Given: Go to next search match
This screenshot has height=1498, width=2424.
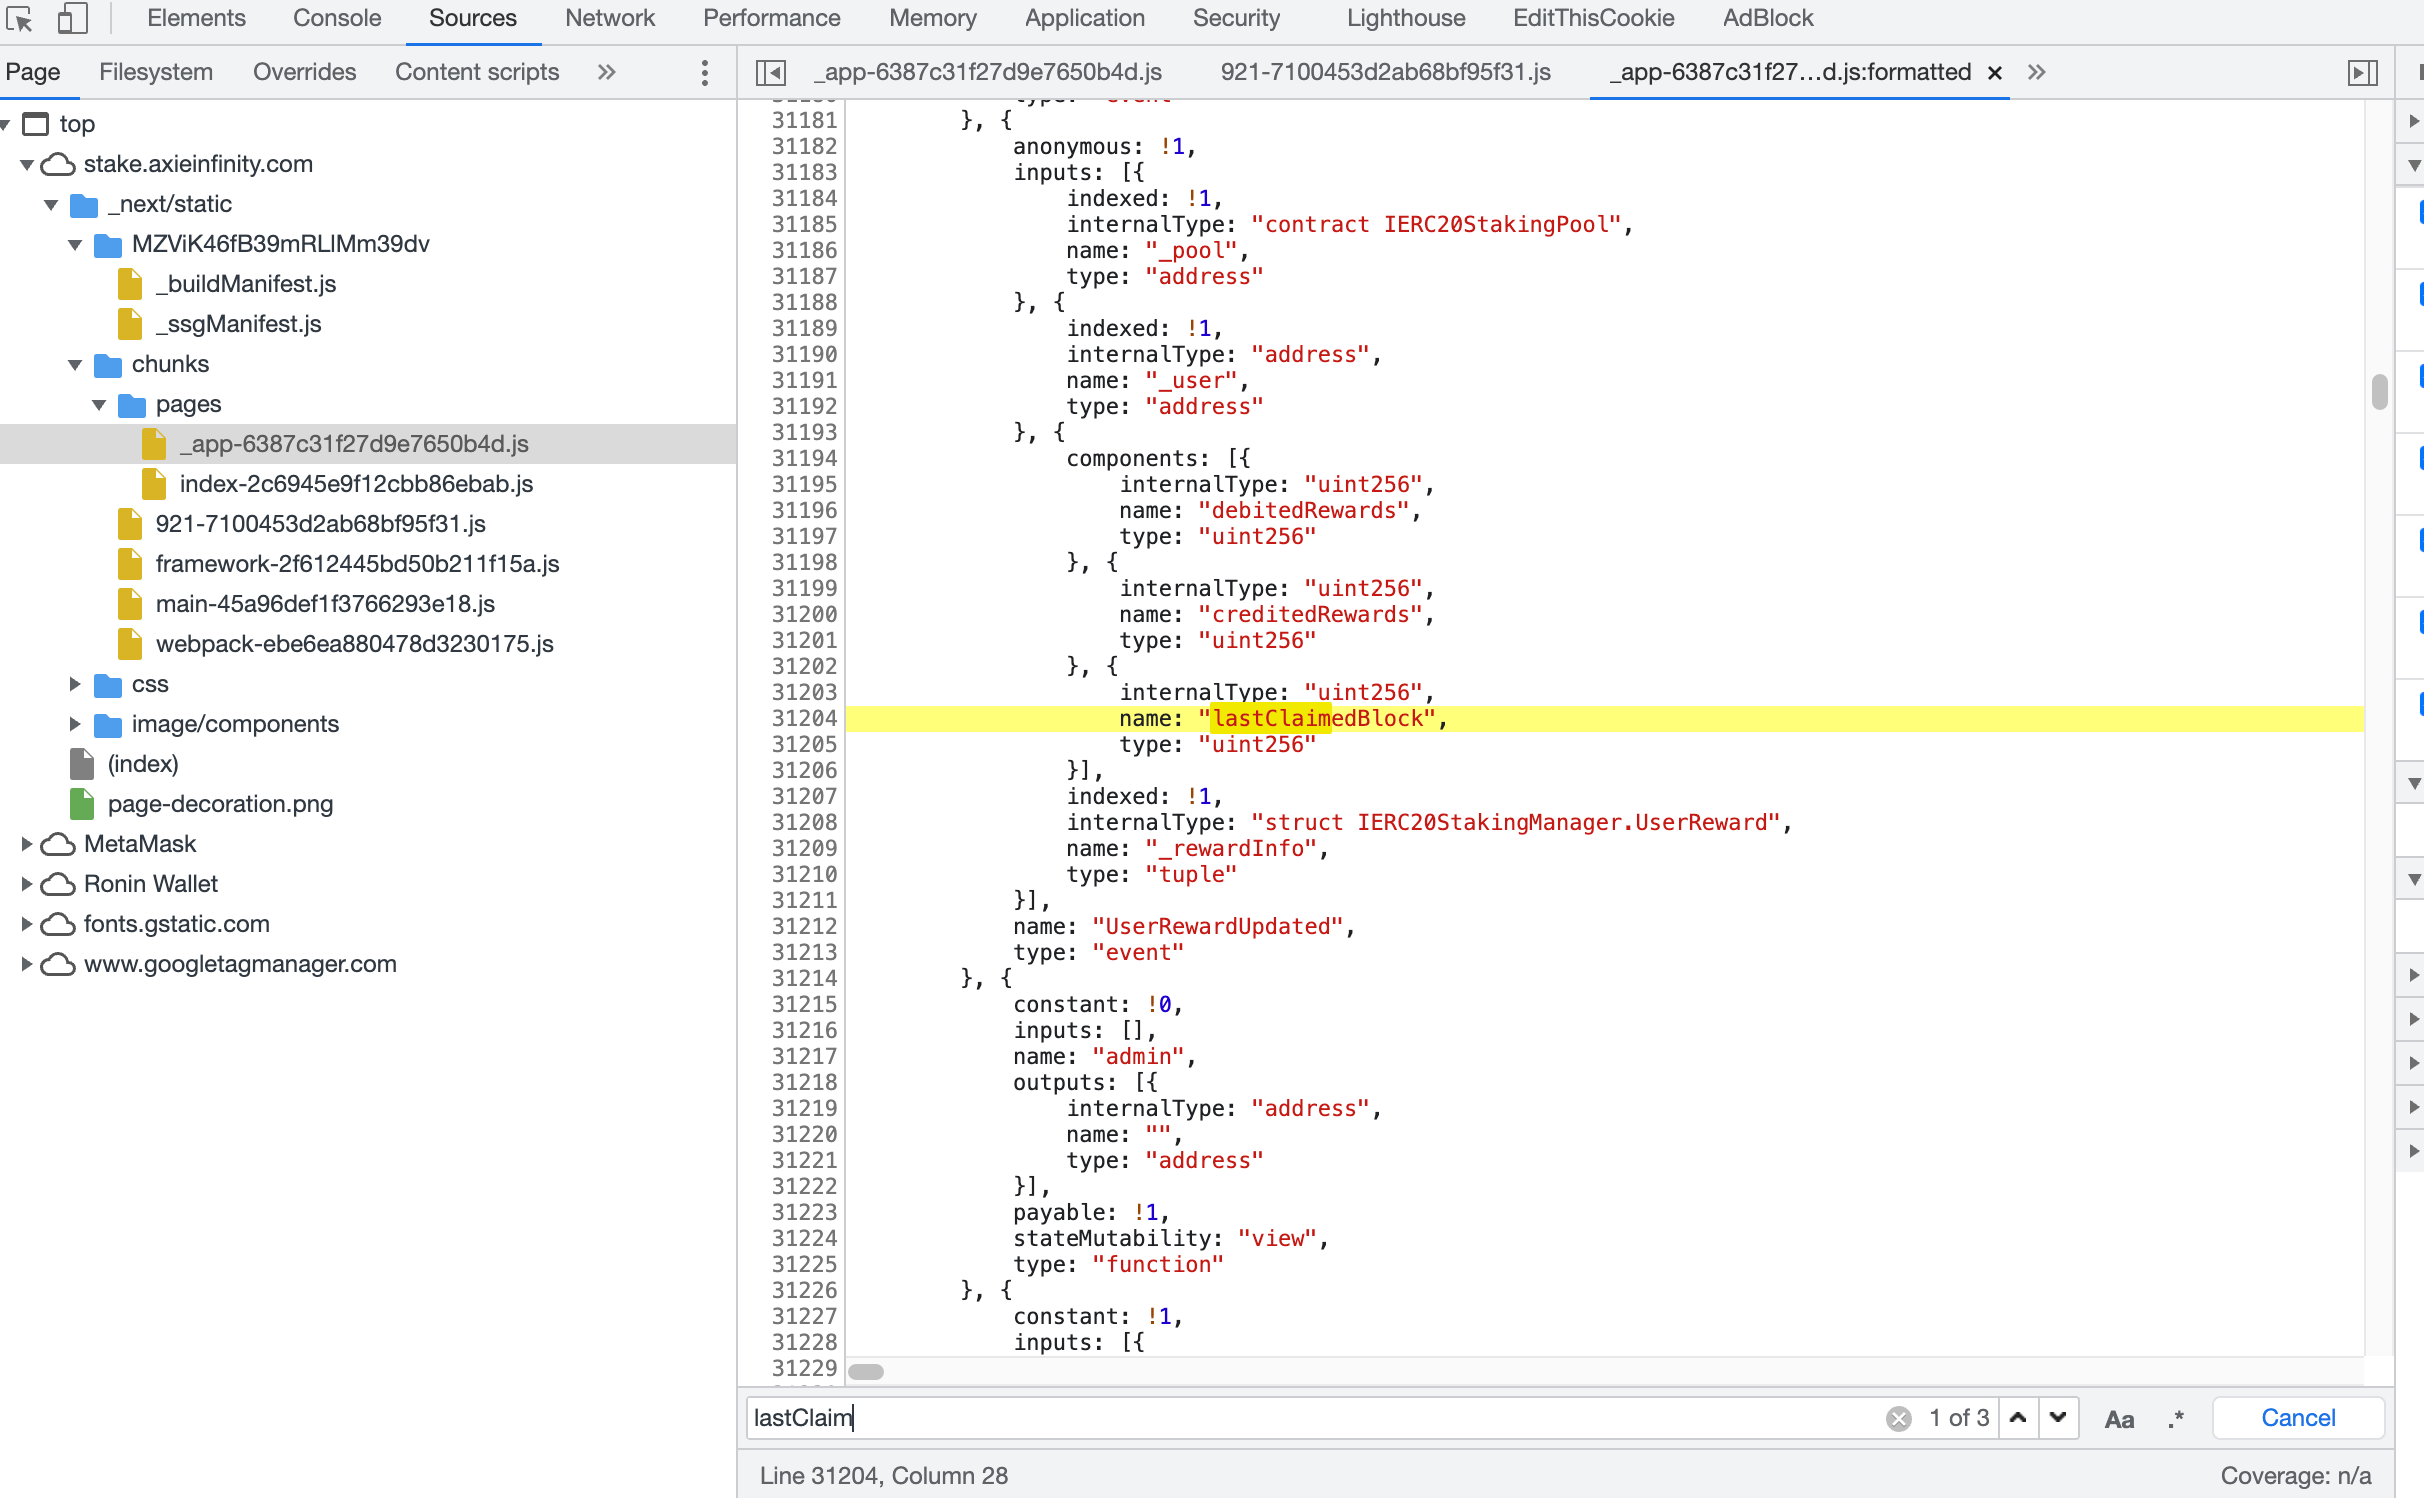Looking at the screenshot, I should click(2058, 1418).
